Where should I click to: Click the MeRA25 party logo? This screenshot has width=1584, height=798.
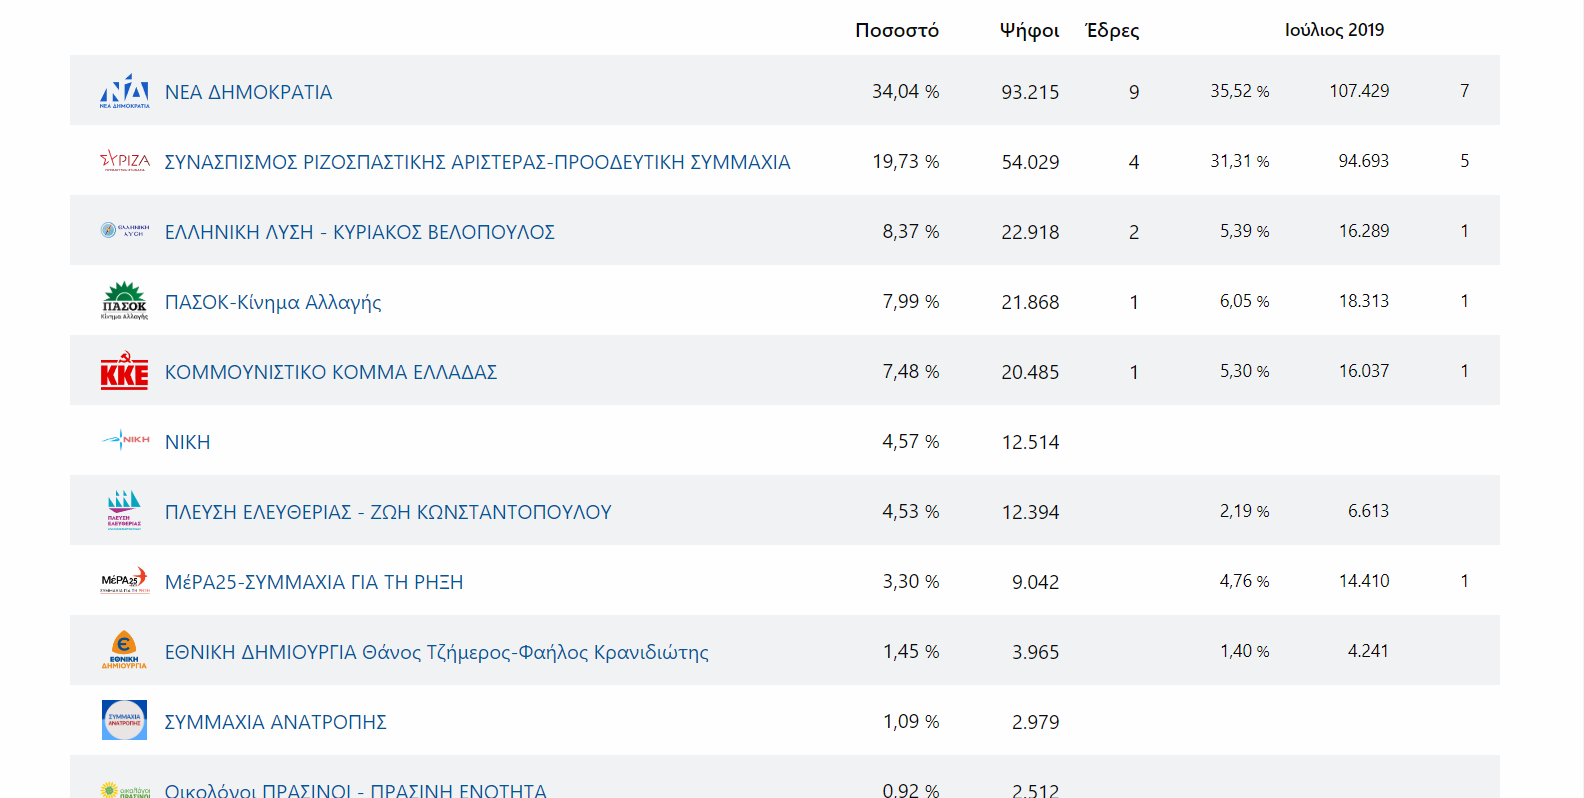124,581
